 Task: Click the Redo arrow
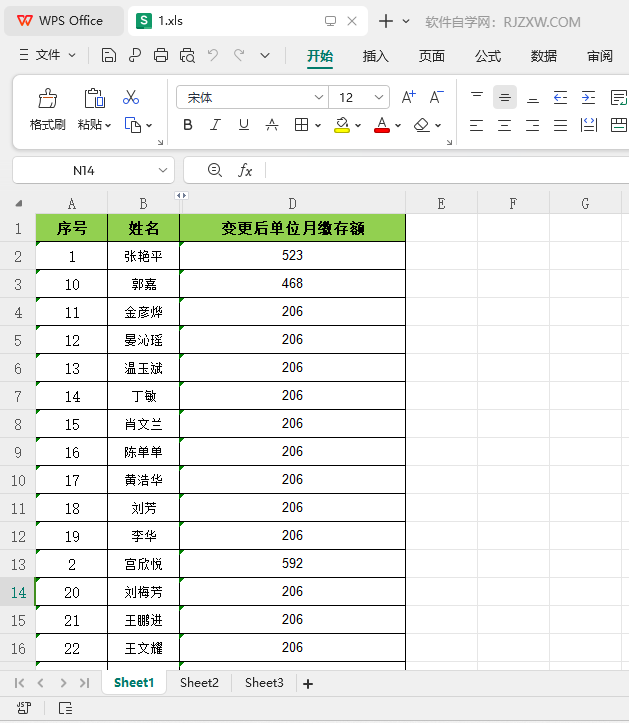[239, 55]
